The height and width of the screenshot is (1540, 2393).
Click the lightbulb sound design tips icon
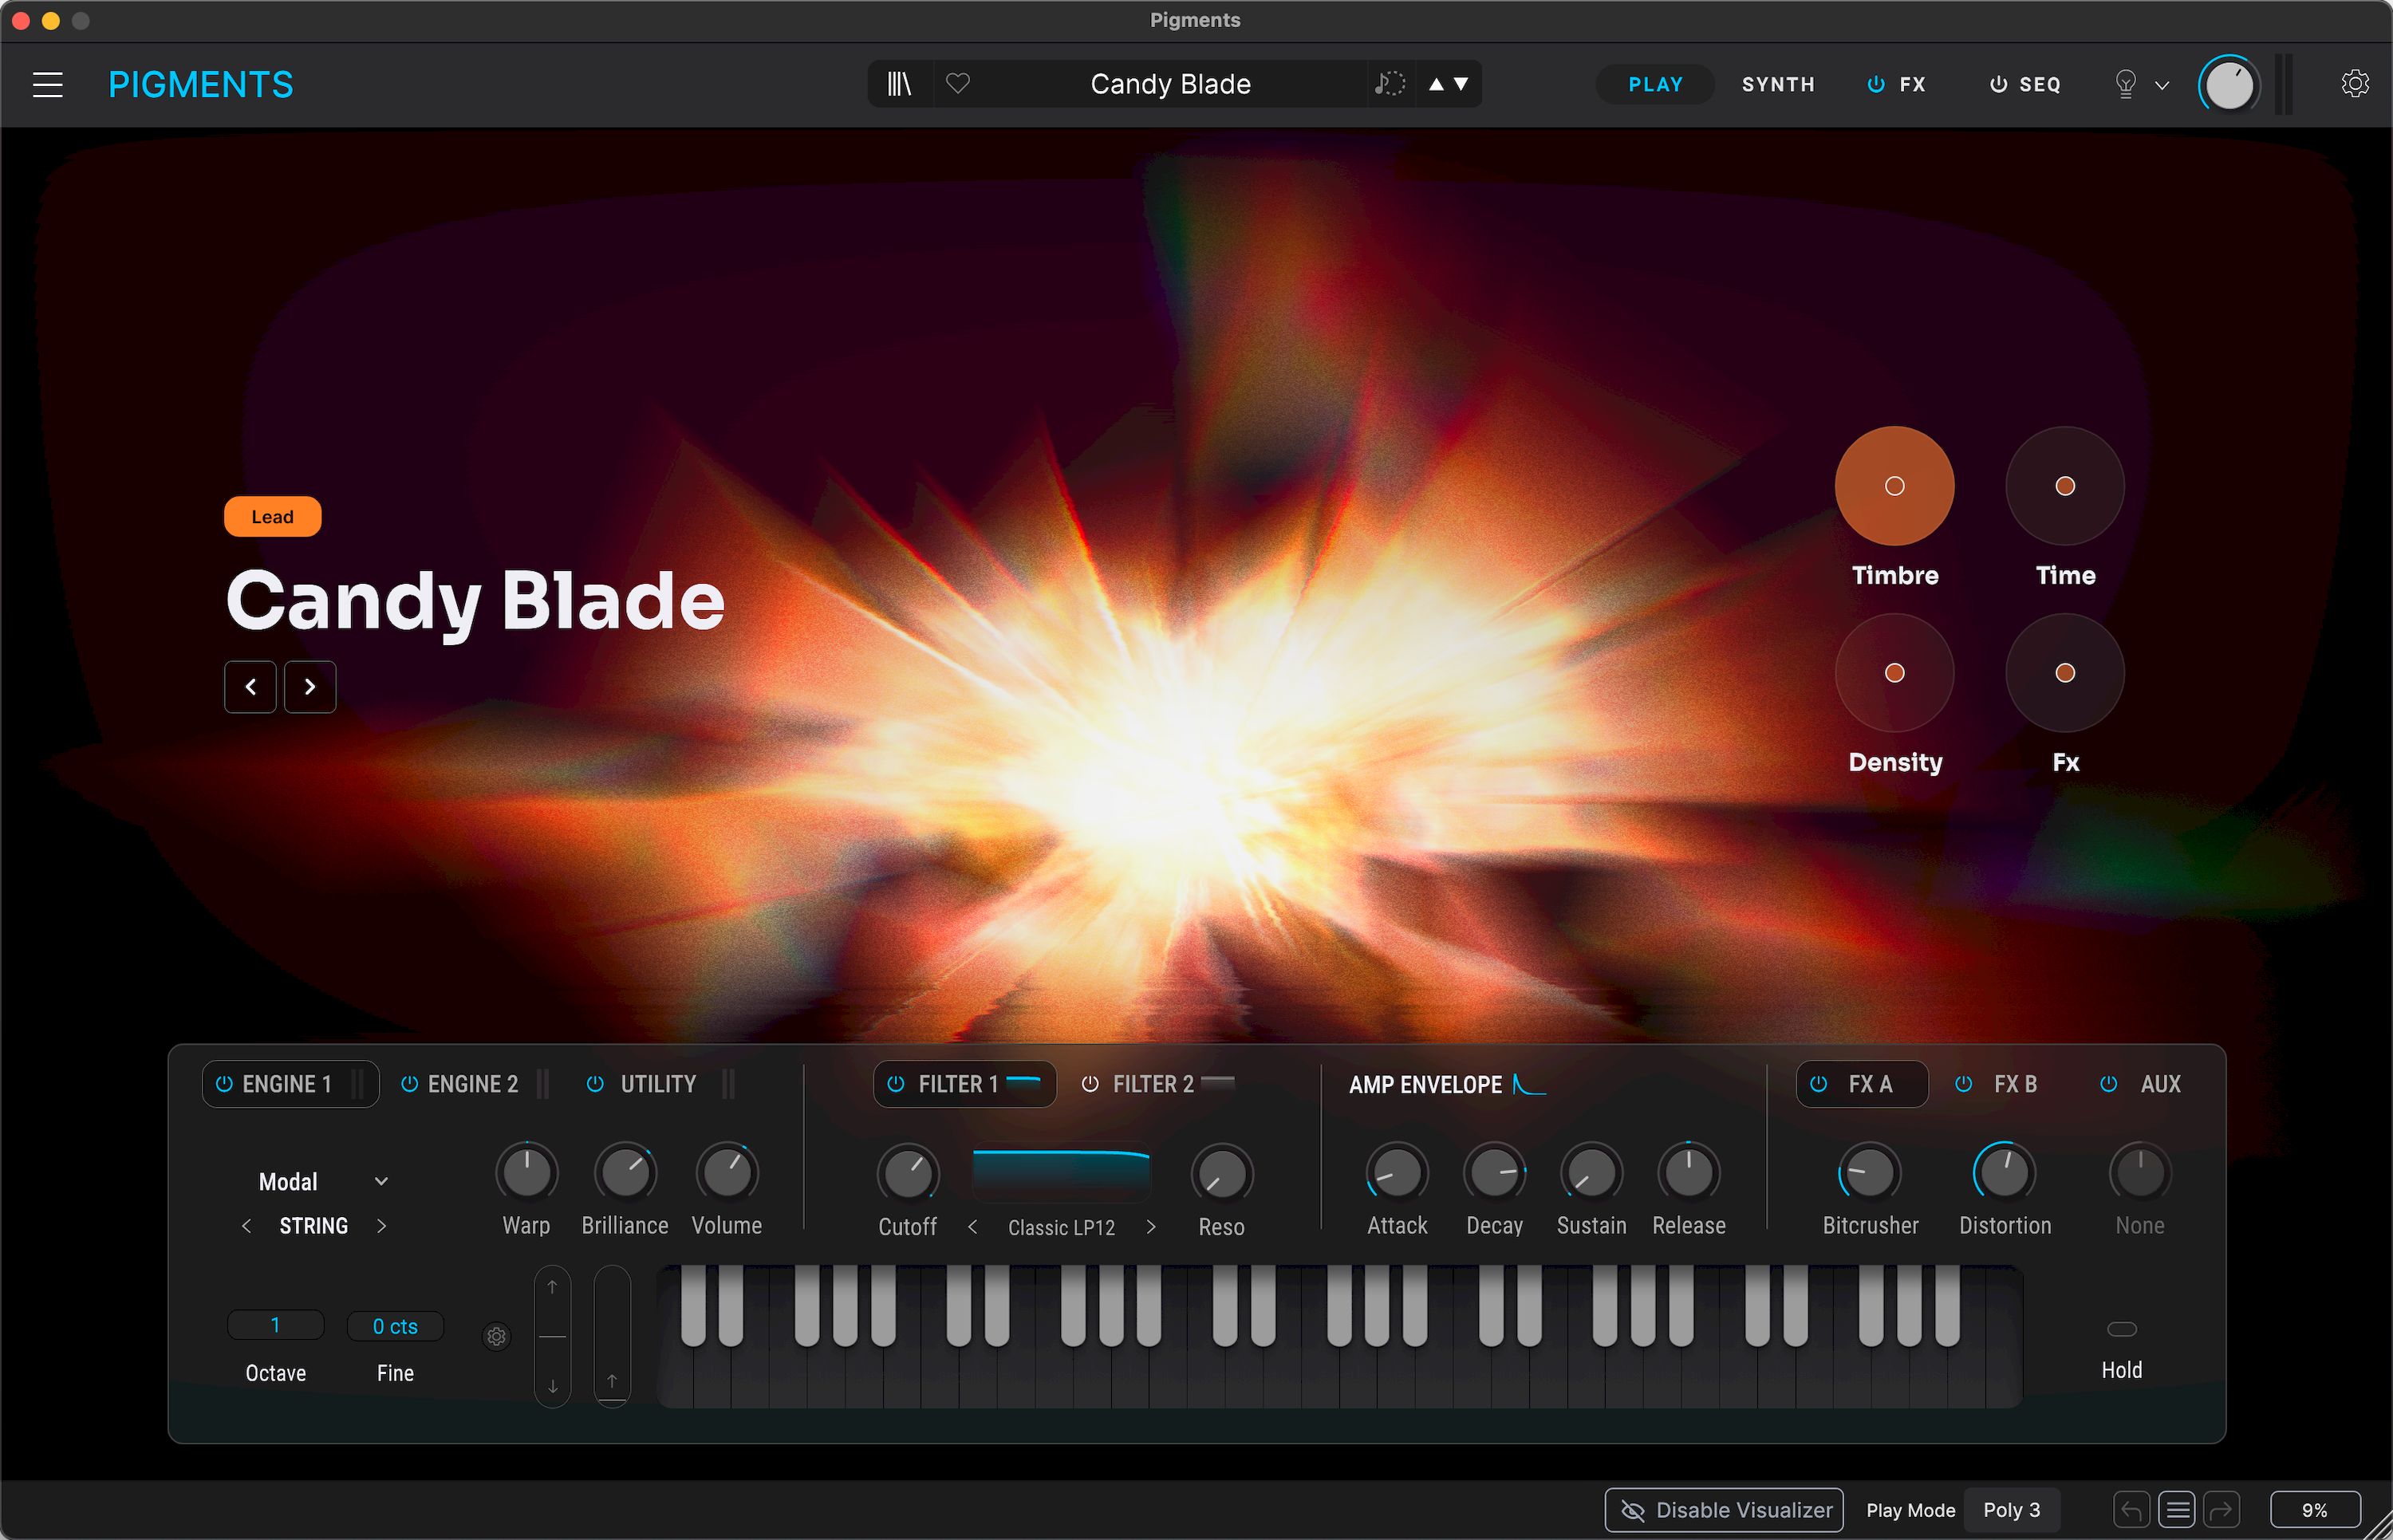(x=2125, y=84)
